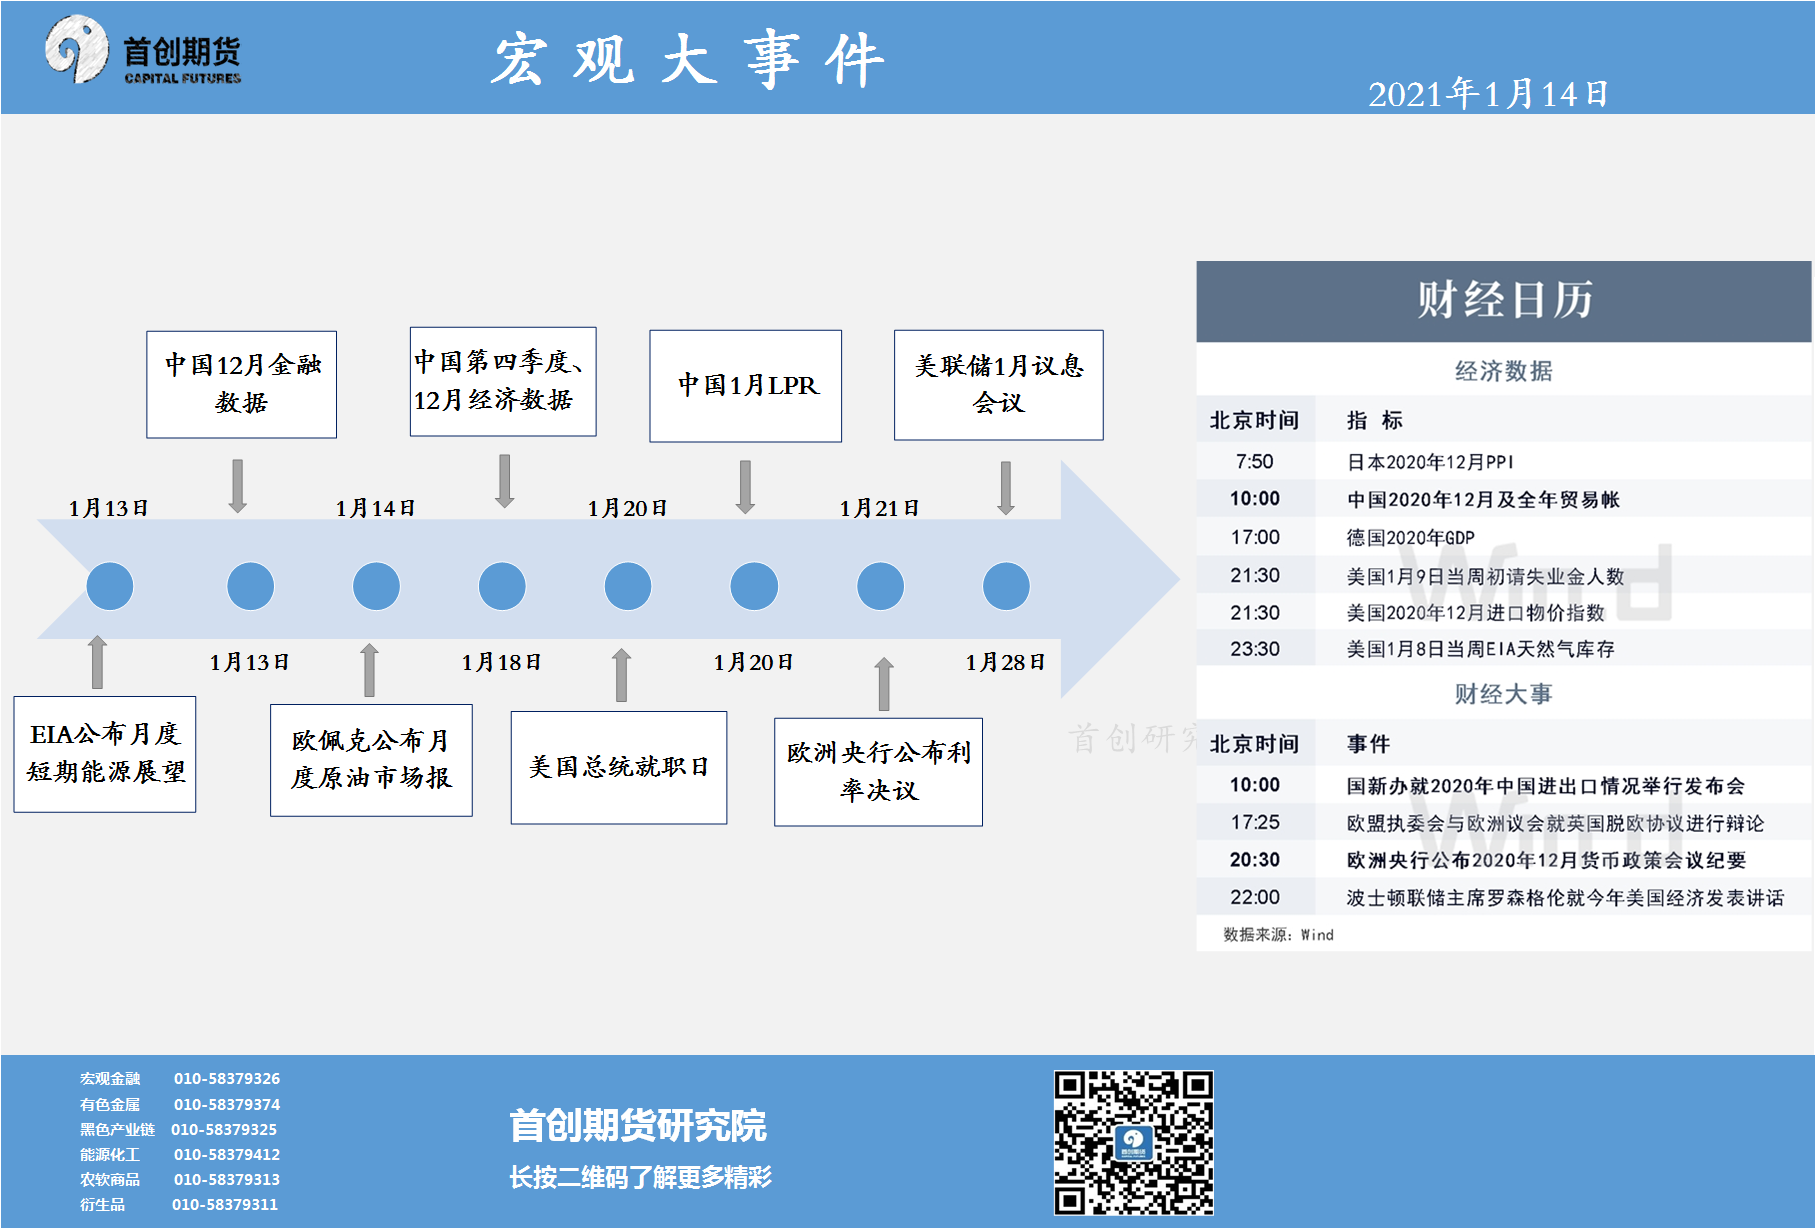
Task: Click the 有色金属 phone number 010-58379374
Action: pos(227,1105)
